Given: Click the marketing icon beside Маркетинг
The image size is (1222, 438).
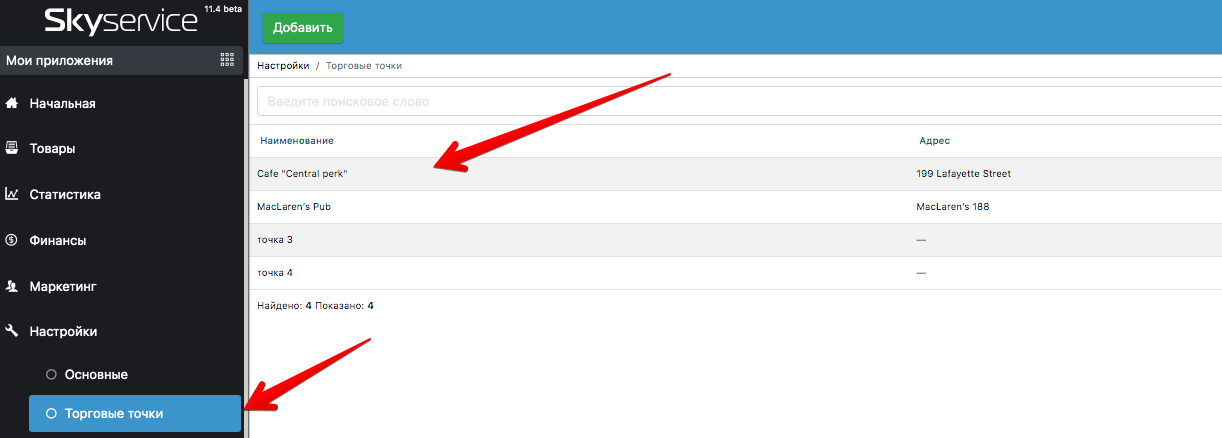Looking at the screenshot, I should (x=12, y=286).
